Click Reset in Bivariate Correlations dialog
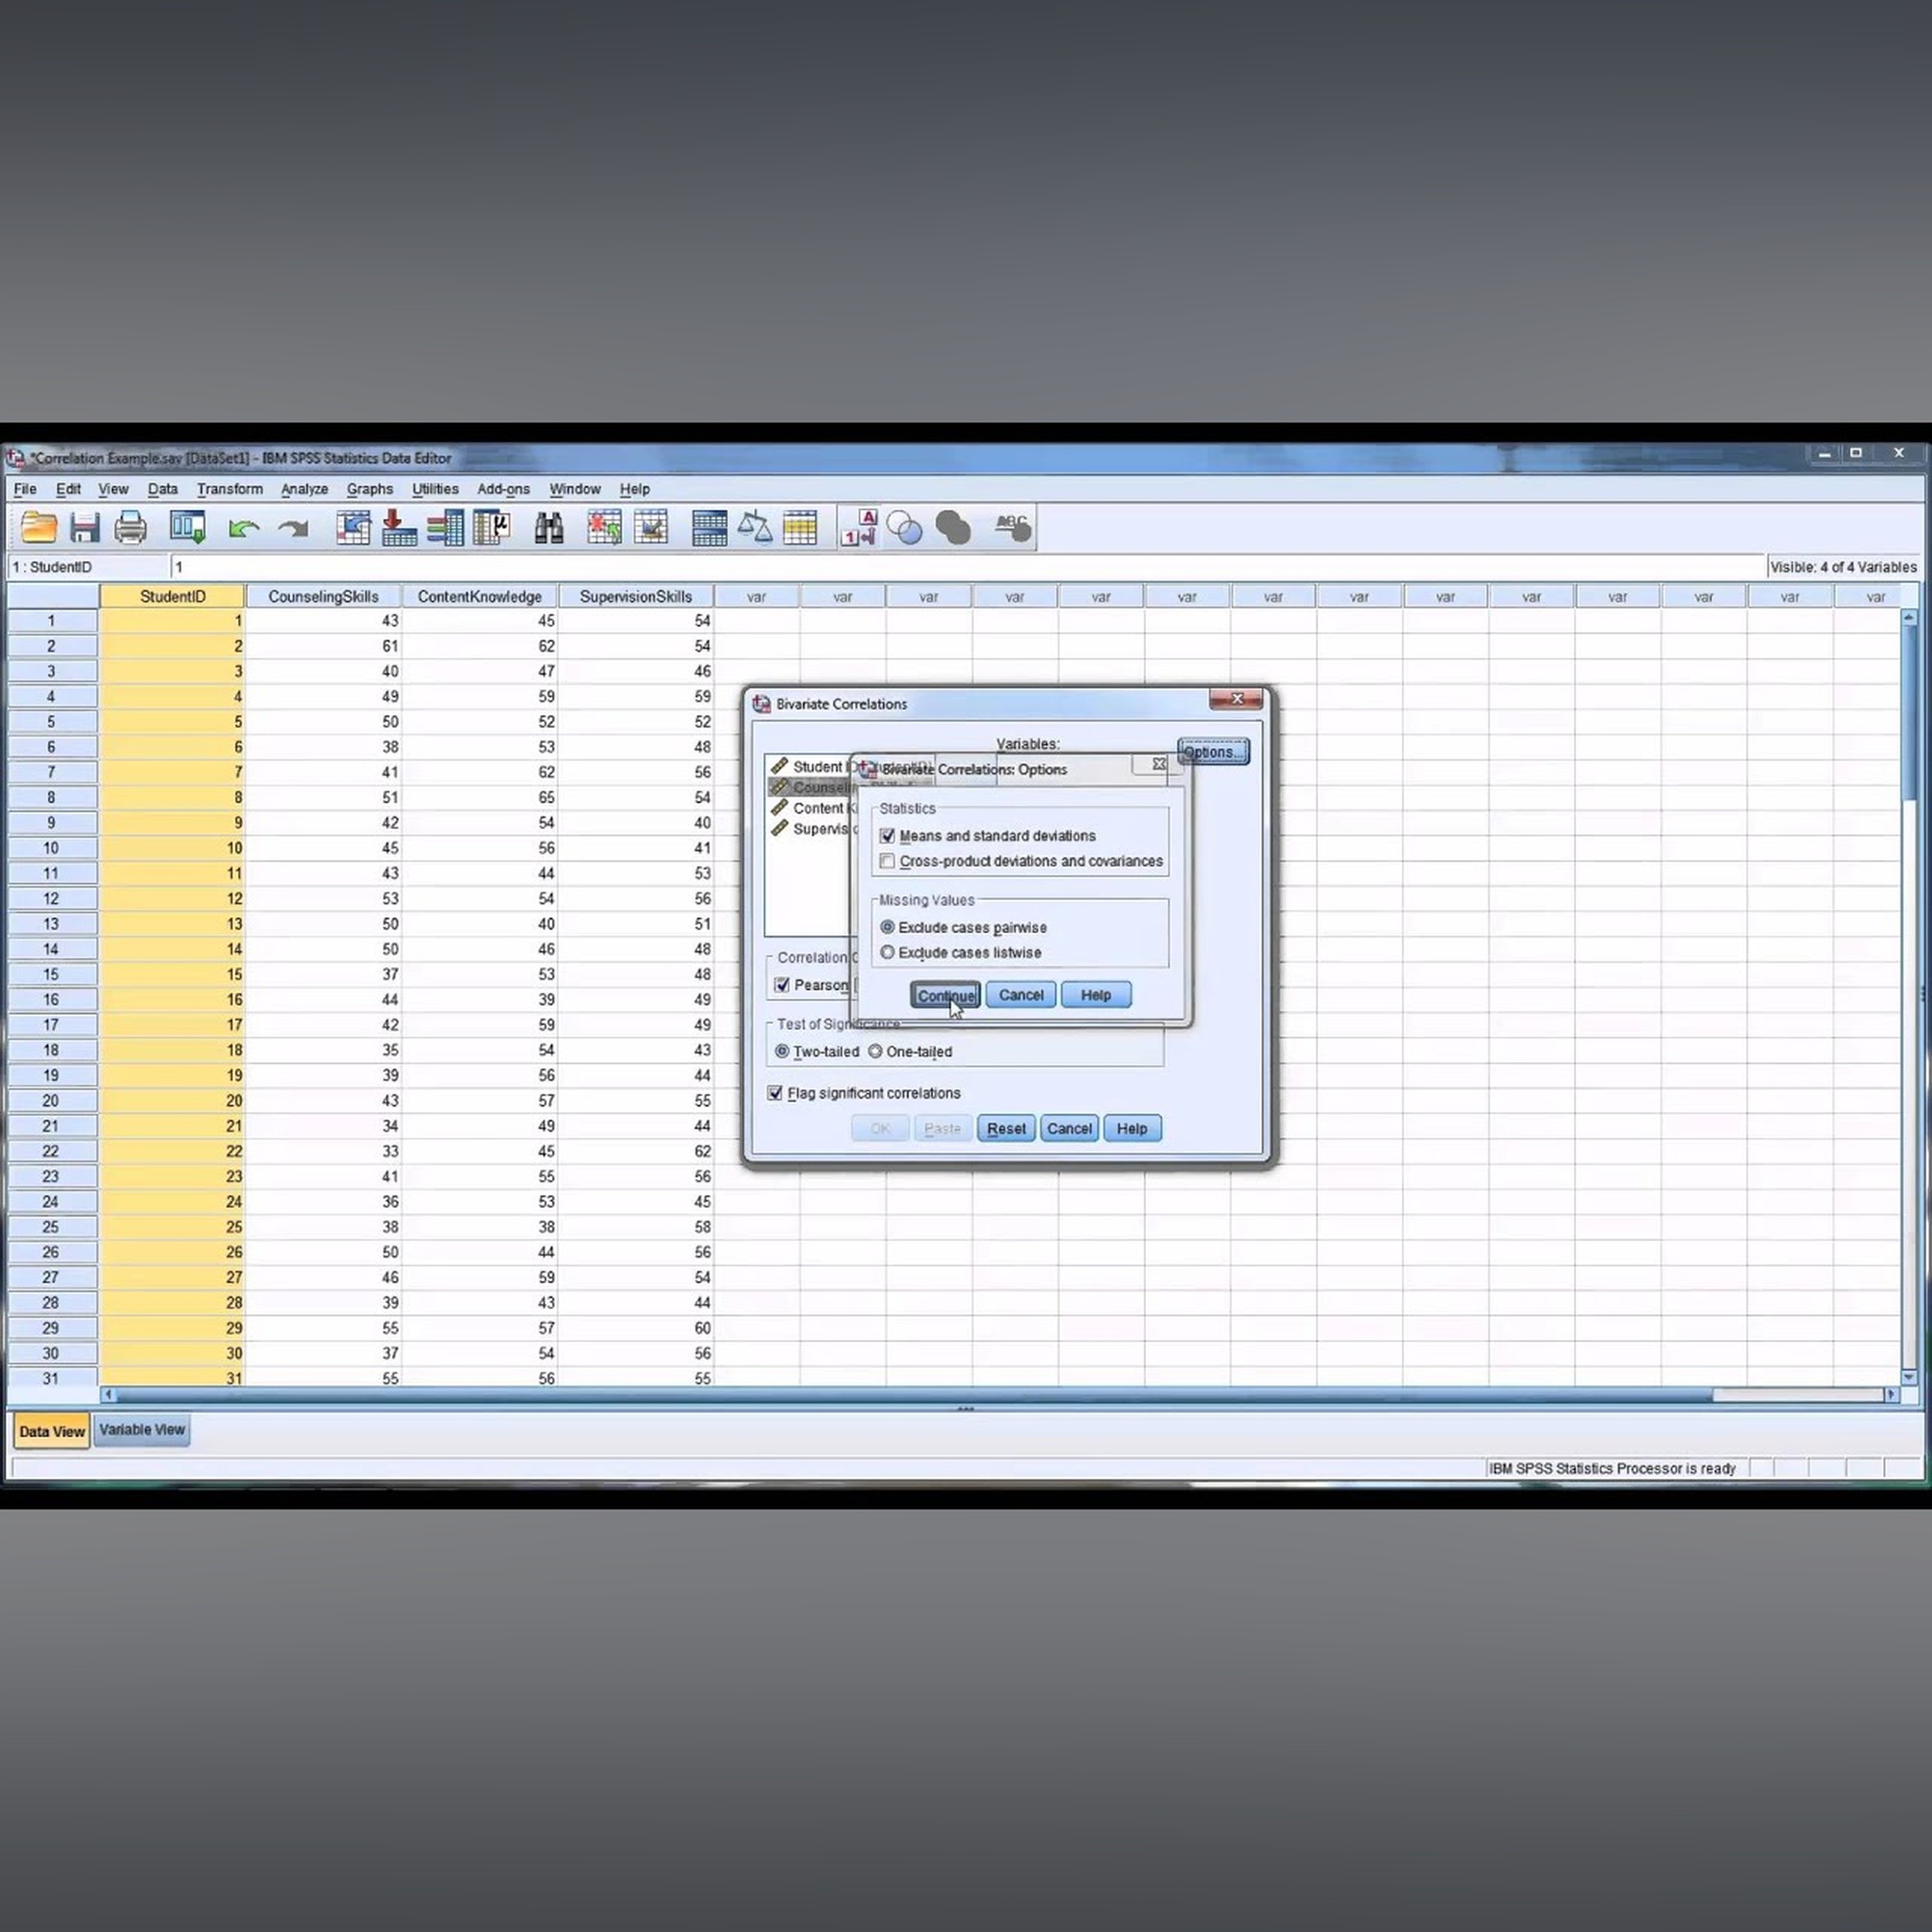The width and height of the screenshot is (1932, 1932). (1006, 1128)
